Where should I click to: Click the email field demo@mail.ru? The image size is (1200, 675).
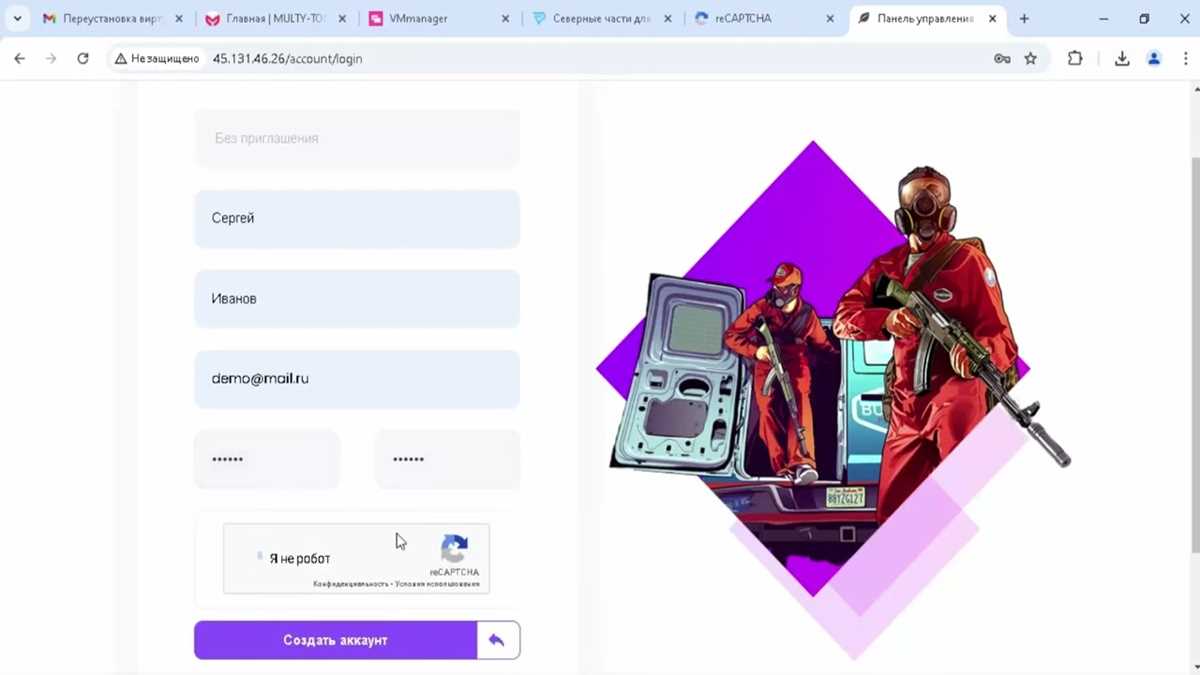click(357, 379)
